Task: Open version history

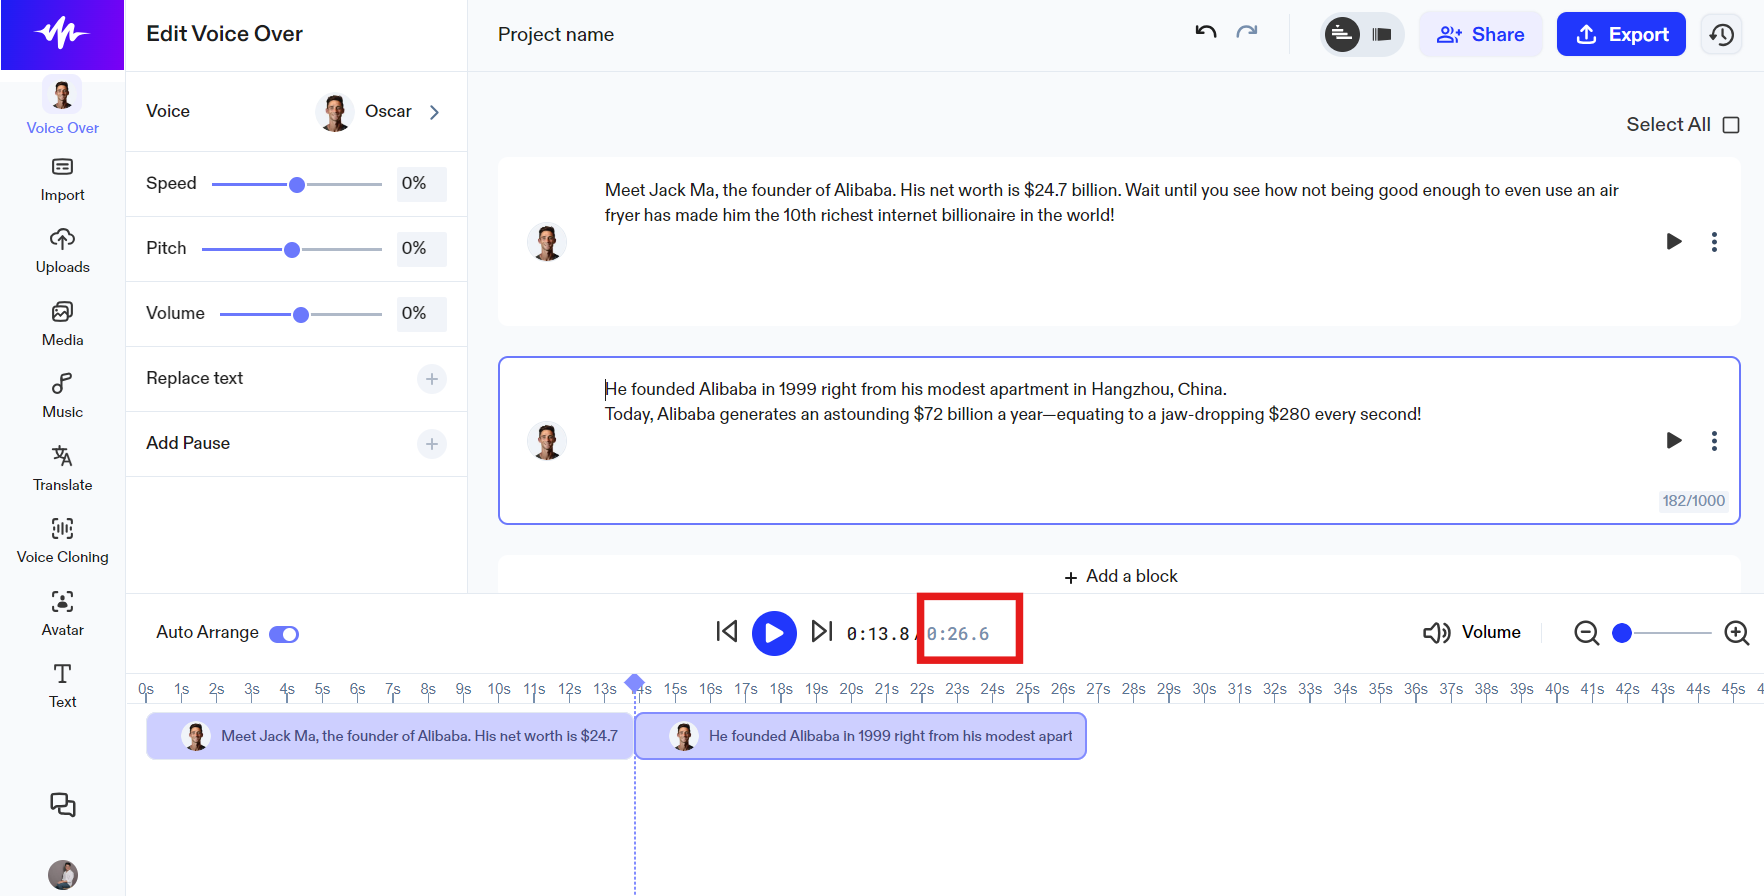Action: (x=1721, y=34)
